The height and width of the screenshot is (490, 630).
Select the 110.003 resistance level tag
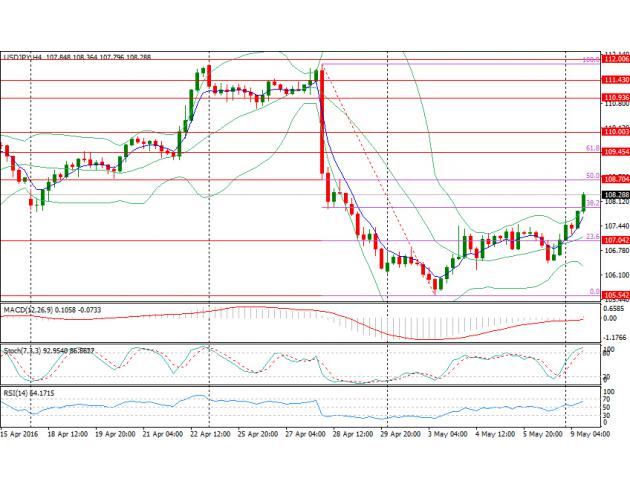click(613, 131)
